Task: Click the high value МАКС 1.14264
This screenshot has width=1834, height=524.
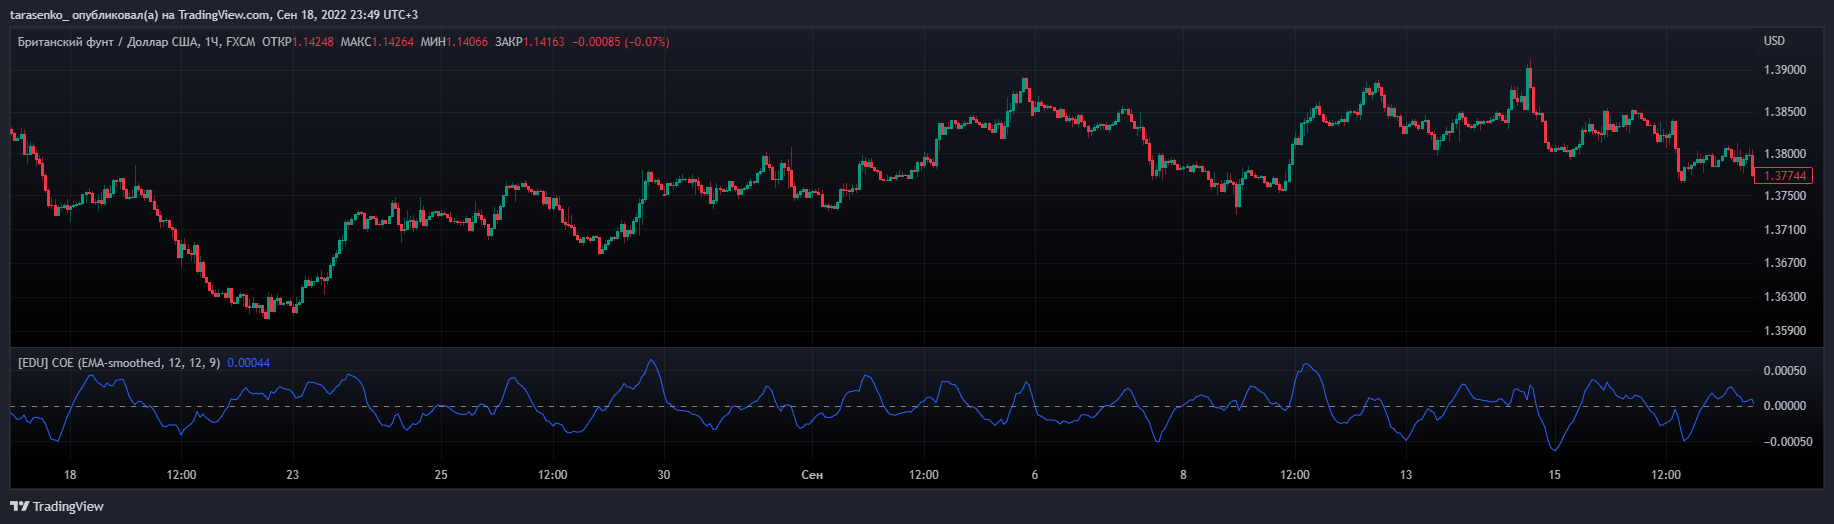Action: (x=377, y=42)
